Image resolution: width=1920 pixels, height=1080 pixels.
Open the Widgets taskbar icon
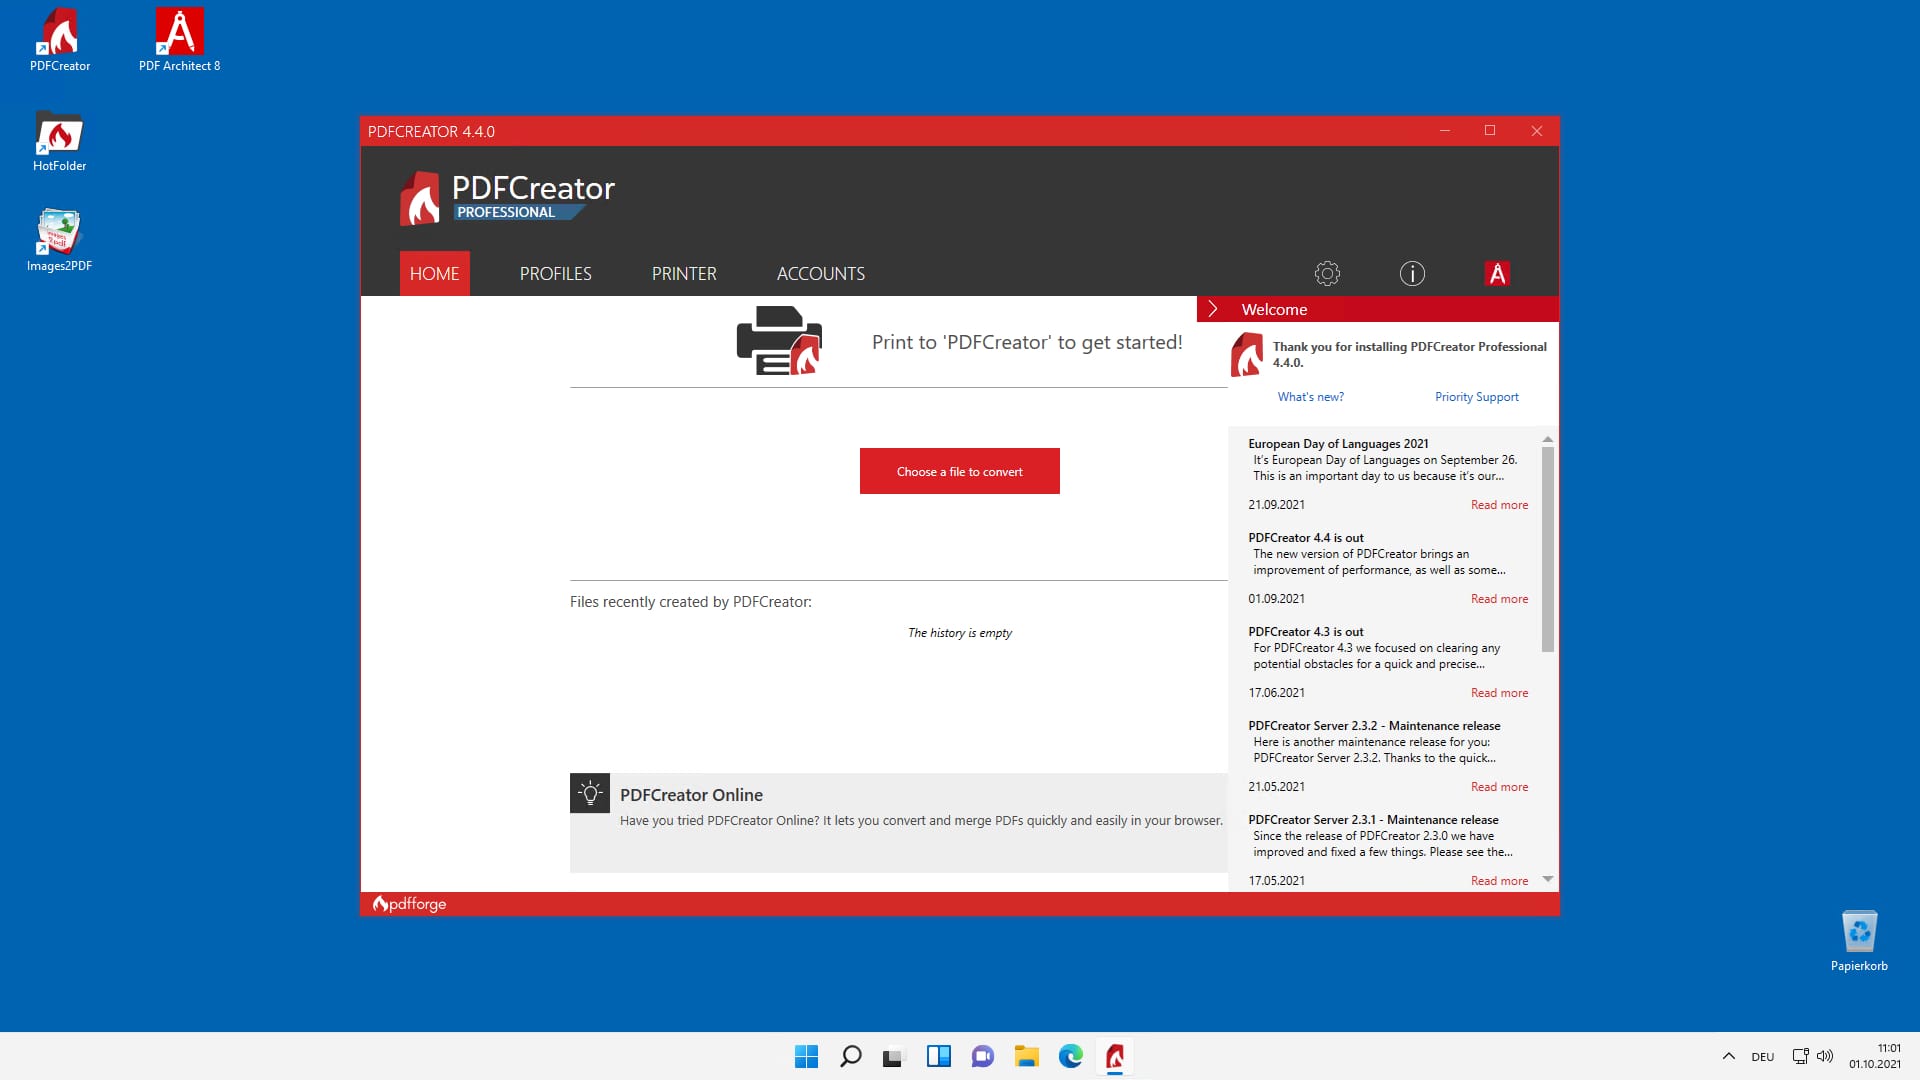[x=939, y=1056]
